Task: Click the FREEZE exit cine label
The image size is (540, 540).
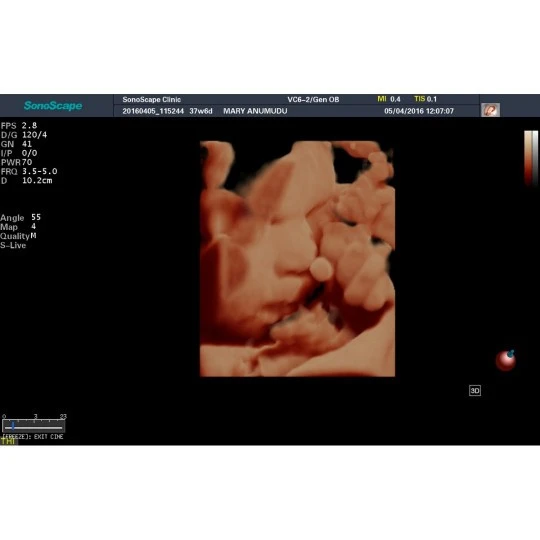Action: 33,437
